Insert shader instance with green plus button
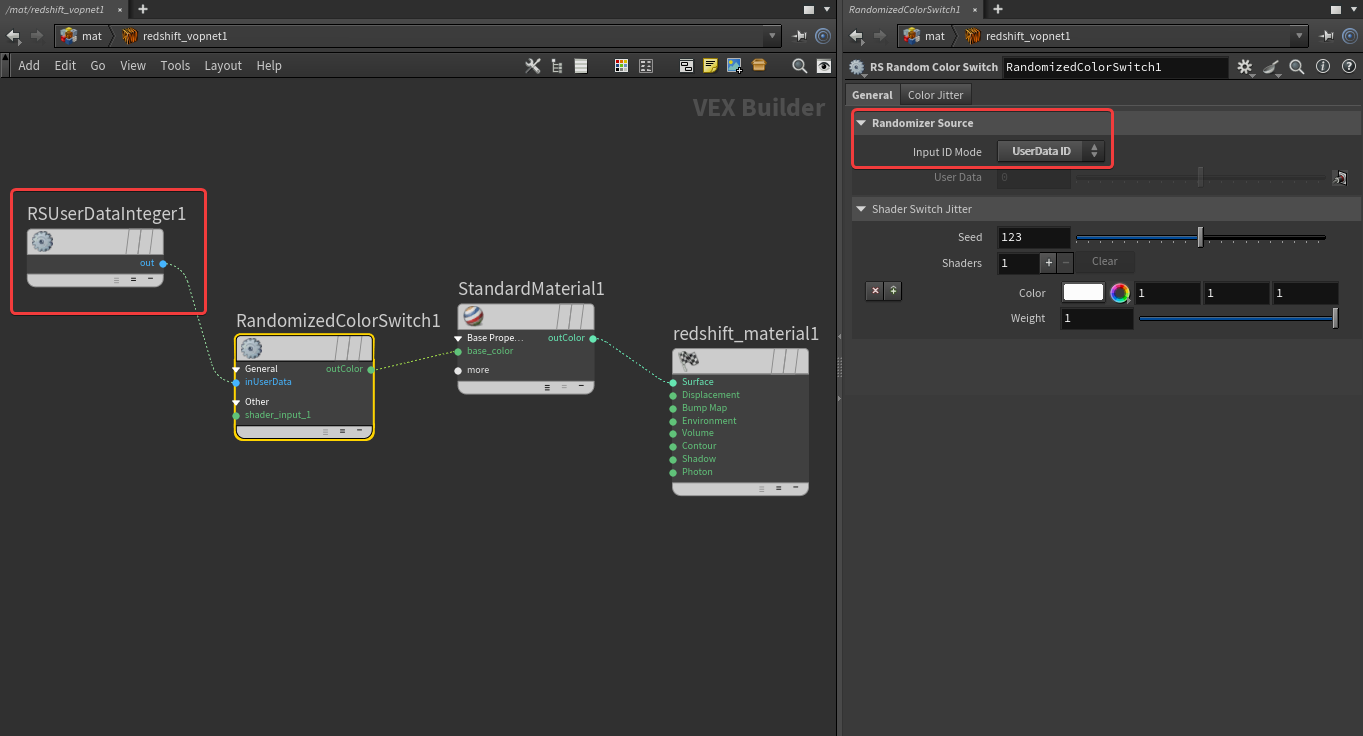The height and width of the screenshot is (736, 1363). coord(893,291)
